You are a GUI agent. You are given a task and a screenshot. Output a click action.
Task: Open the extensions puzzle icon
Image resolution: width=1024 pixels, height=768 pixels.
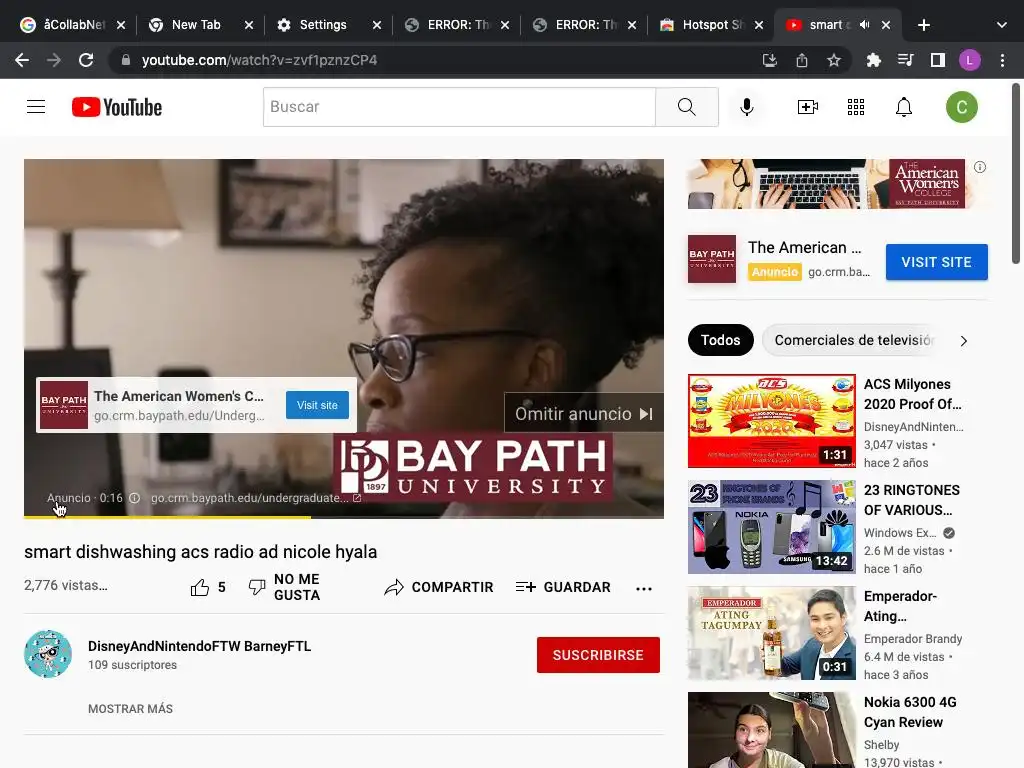click(874, 60)
